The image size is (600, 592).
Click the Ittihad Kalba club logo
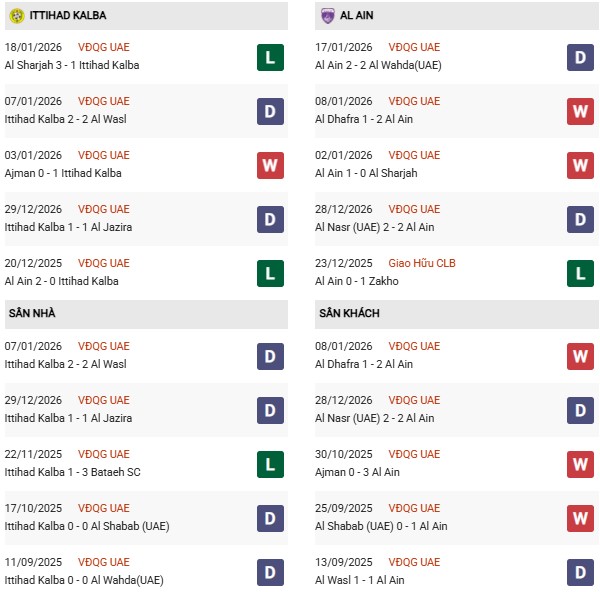point(17,16)
